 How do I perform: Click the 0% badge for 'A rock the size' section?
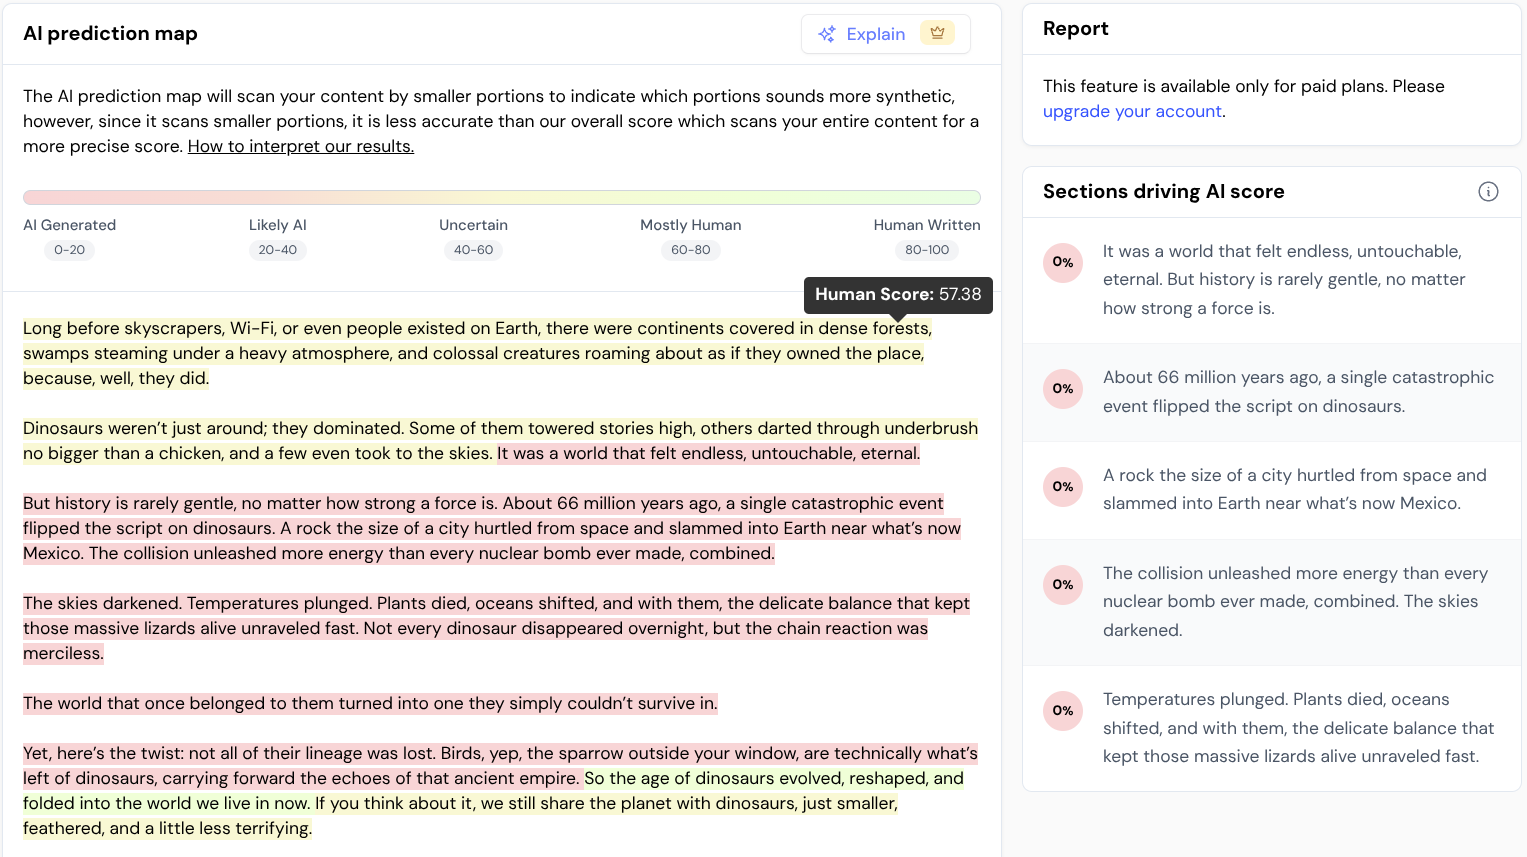coord(1062,486)
